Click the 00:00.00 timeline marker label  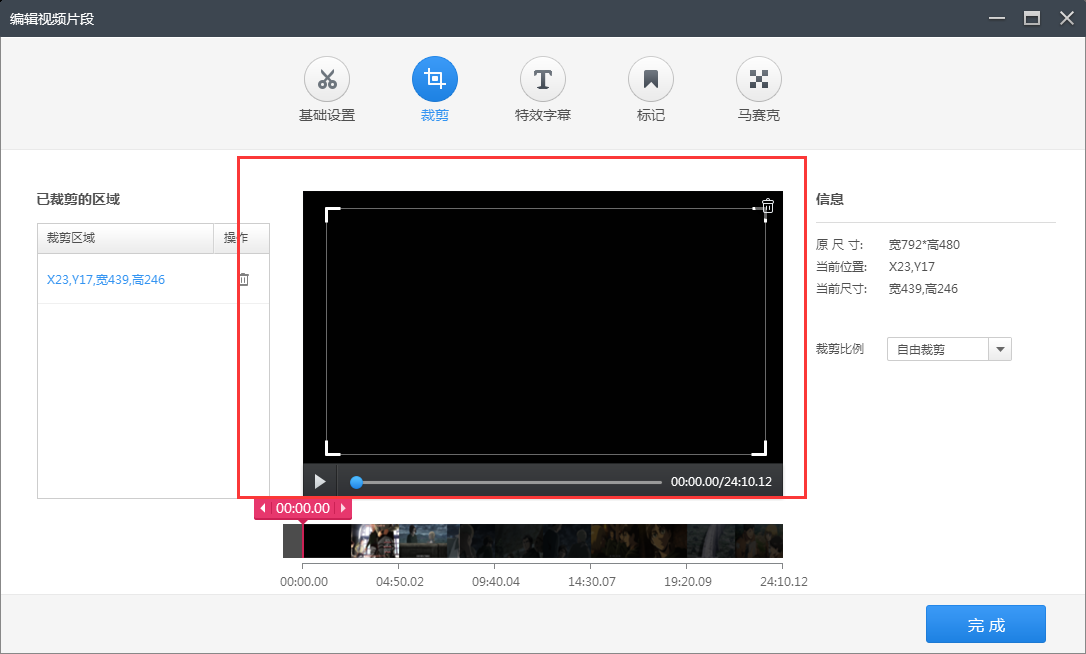point(303,508)
